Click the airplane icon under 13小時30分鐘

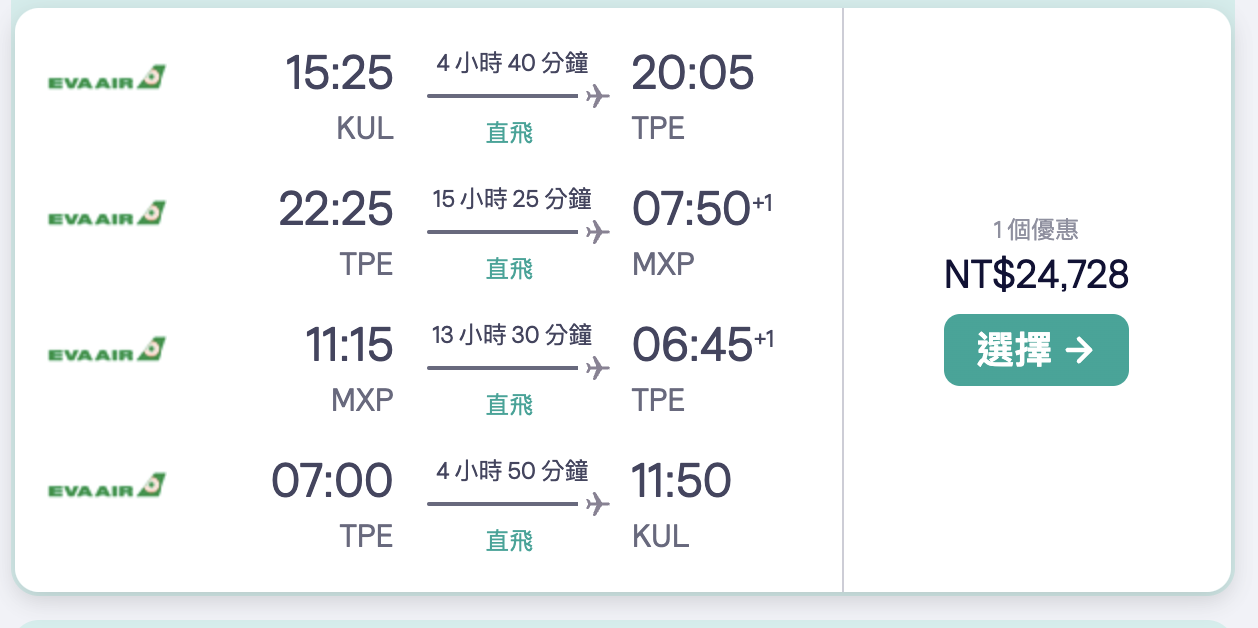(x=597, y=369)
